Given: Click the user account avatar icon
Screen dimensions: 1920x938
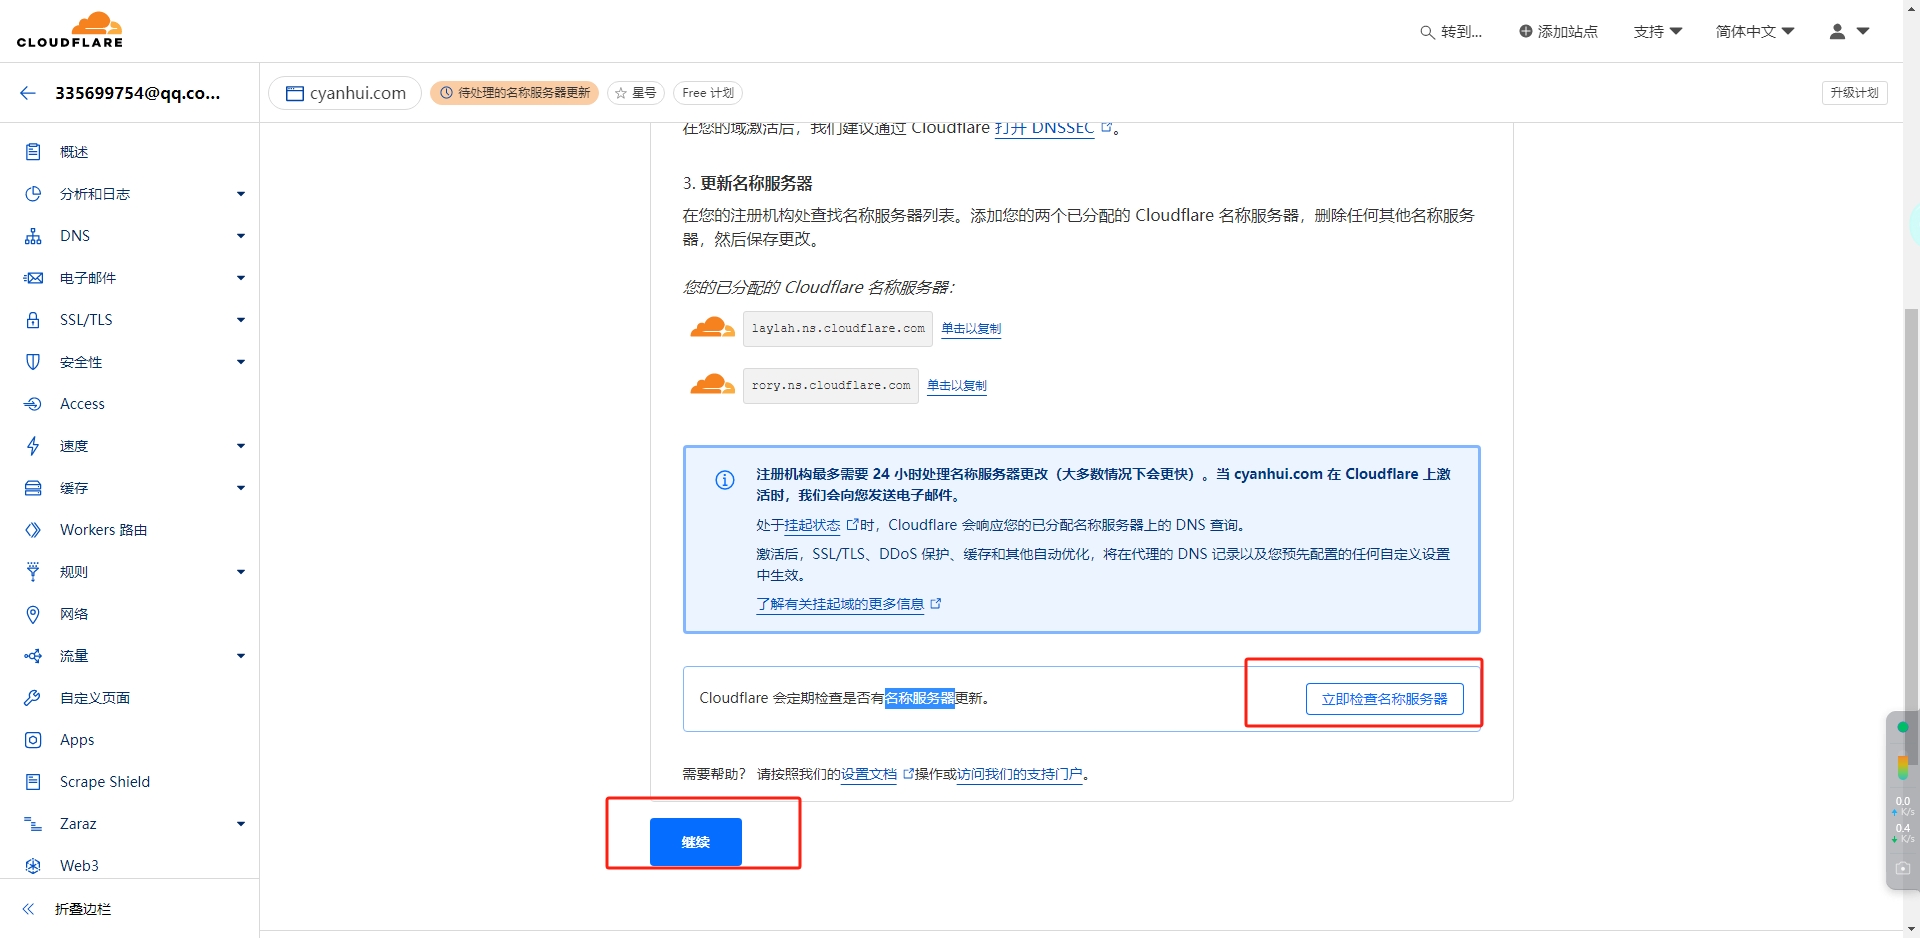Looking at the screenshot, I should pyautogui.click(x=1837, y=32).
